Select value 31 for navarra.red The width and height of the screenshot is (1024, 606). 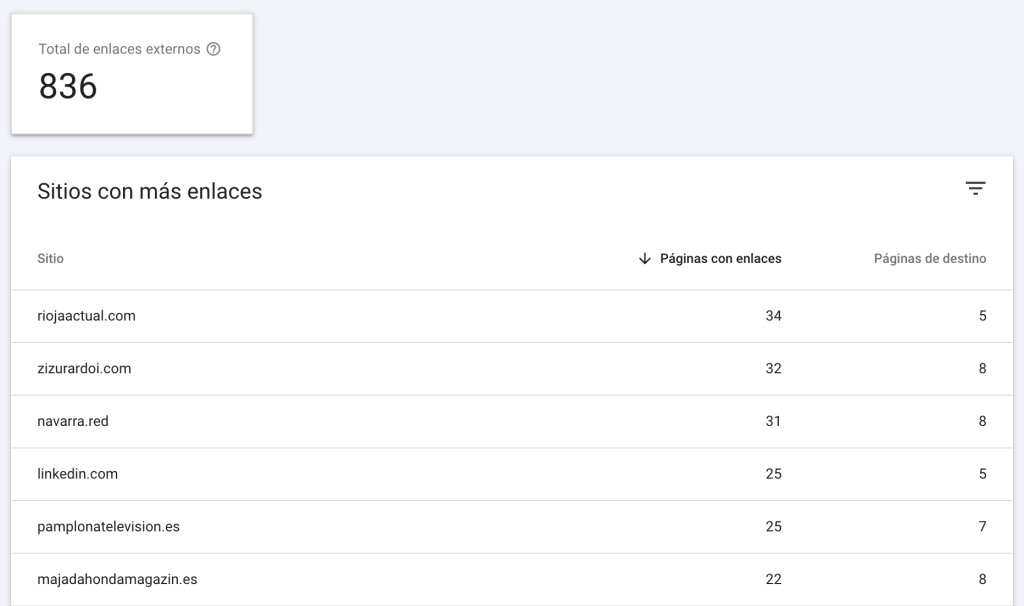[773, 422]
